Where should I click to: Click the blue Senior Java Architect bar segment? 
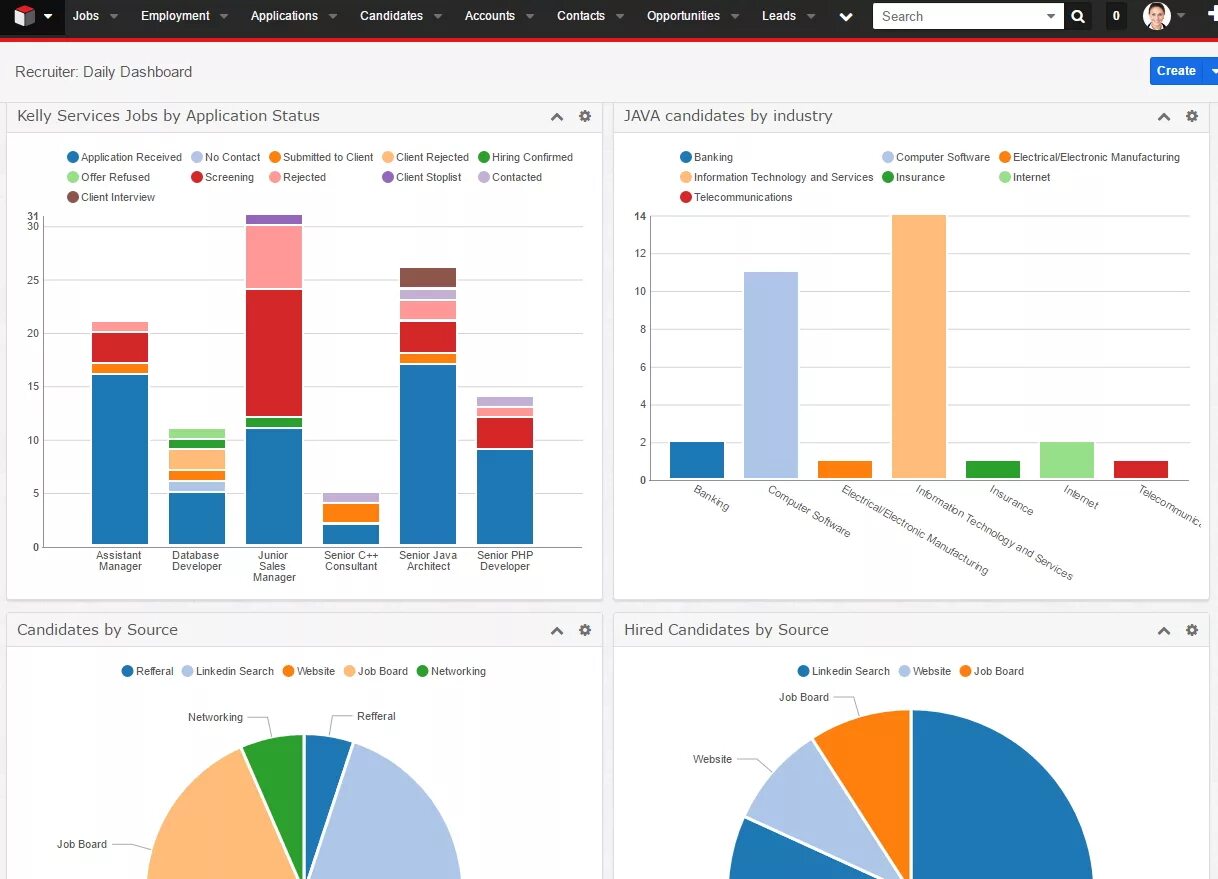click(x=428, y=455)
